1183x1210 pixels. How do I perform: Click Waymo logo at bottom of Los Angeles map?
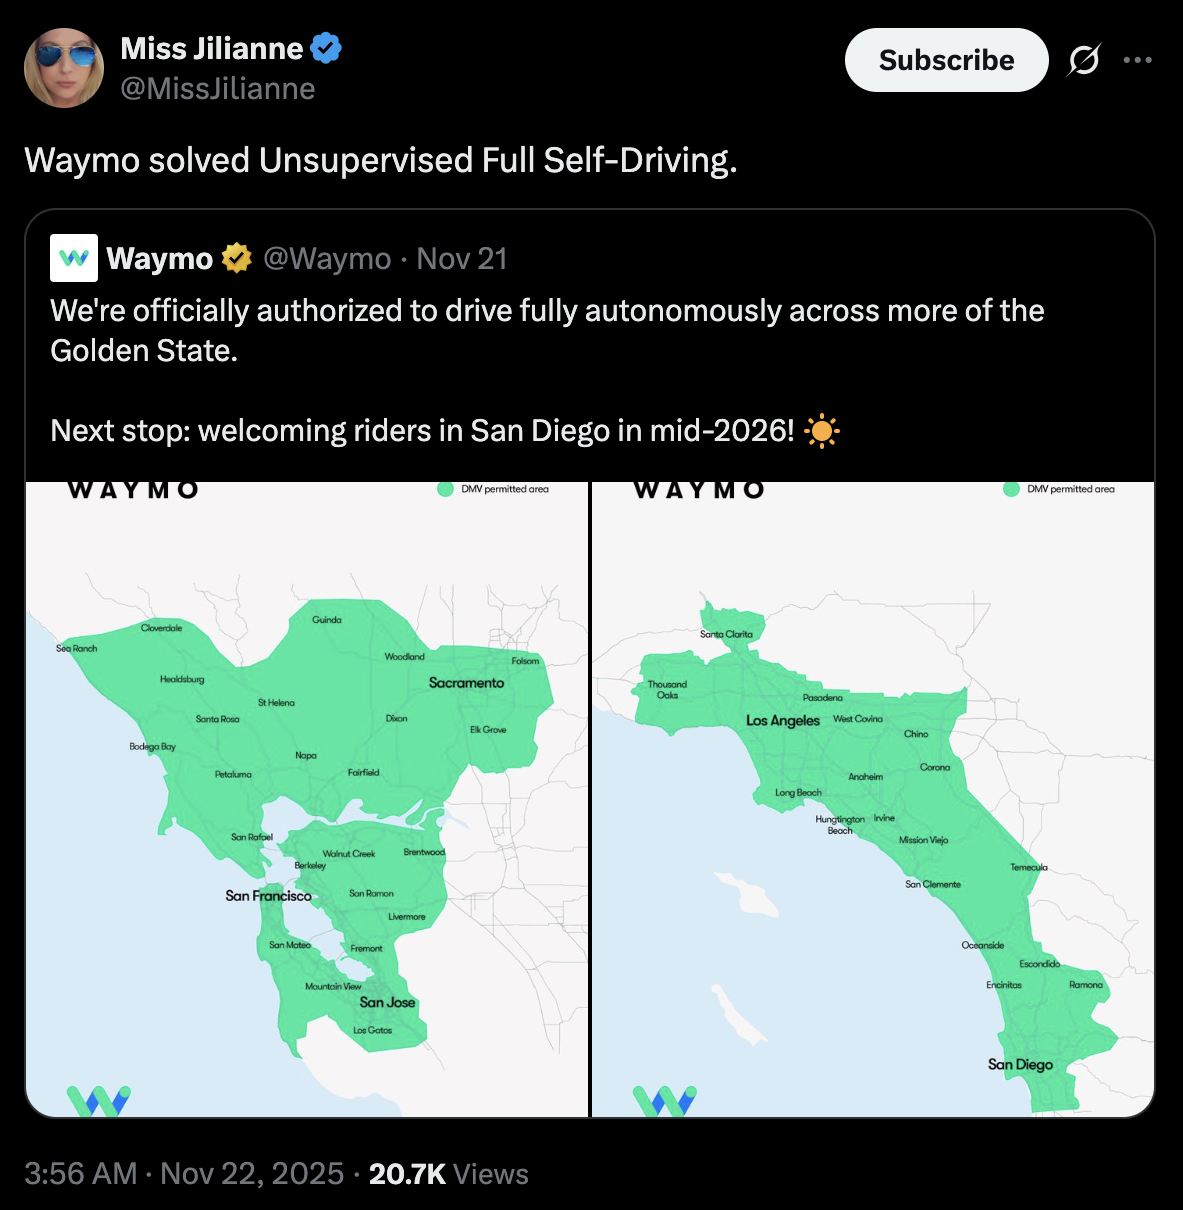pyautogui.click(x=665, y=1100)
